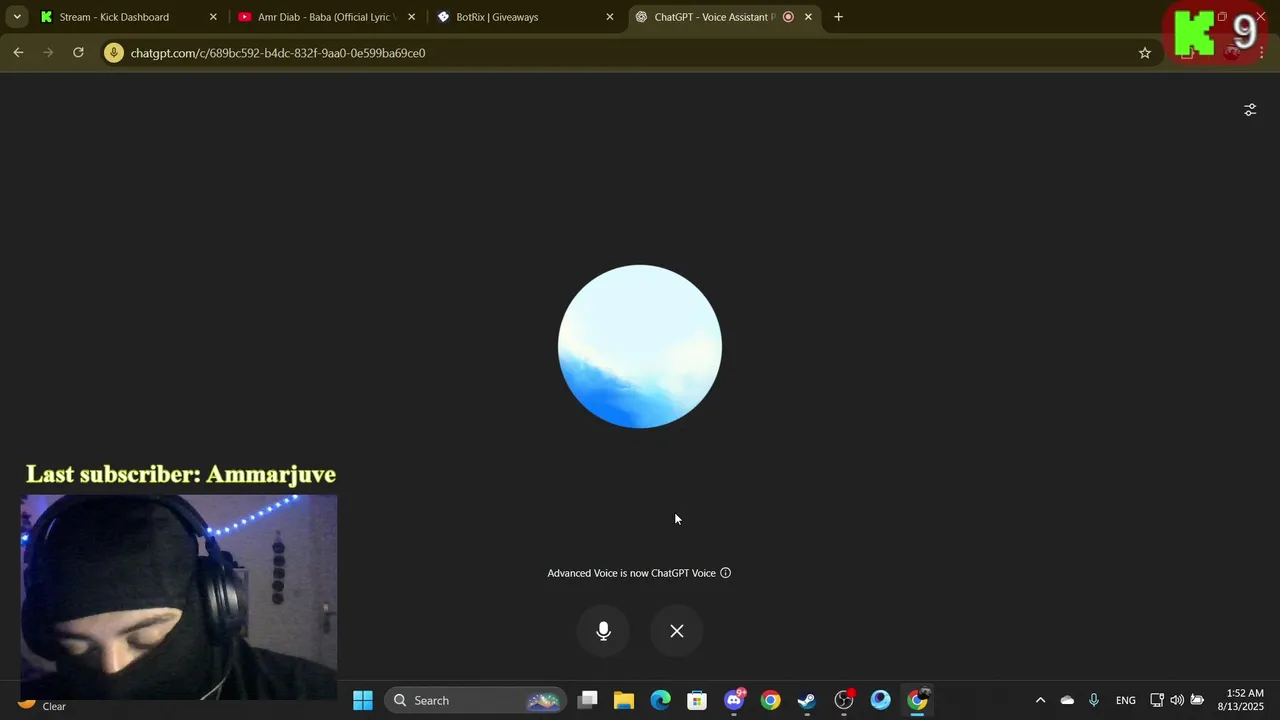1280x720 pixels.
Task: Click the 'Advanced Voice is now ChatGPT Voice' notice
Action: pyautogui.click(x=632, y=573)
